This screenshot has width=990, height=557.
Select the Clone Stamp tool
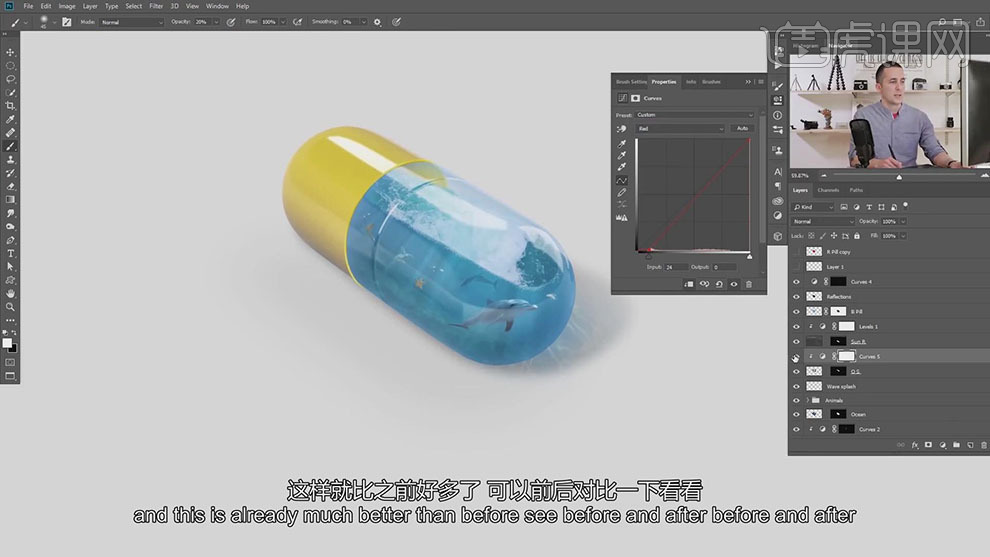click(x=10, y=160)
